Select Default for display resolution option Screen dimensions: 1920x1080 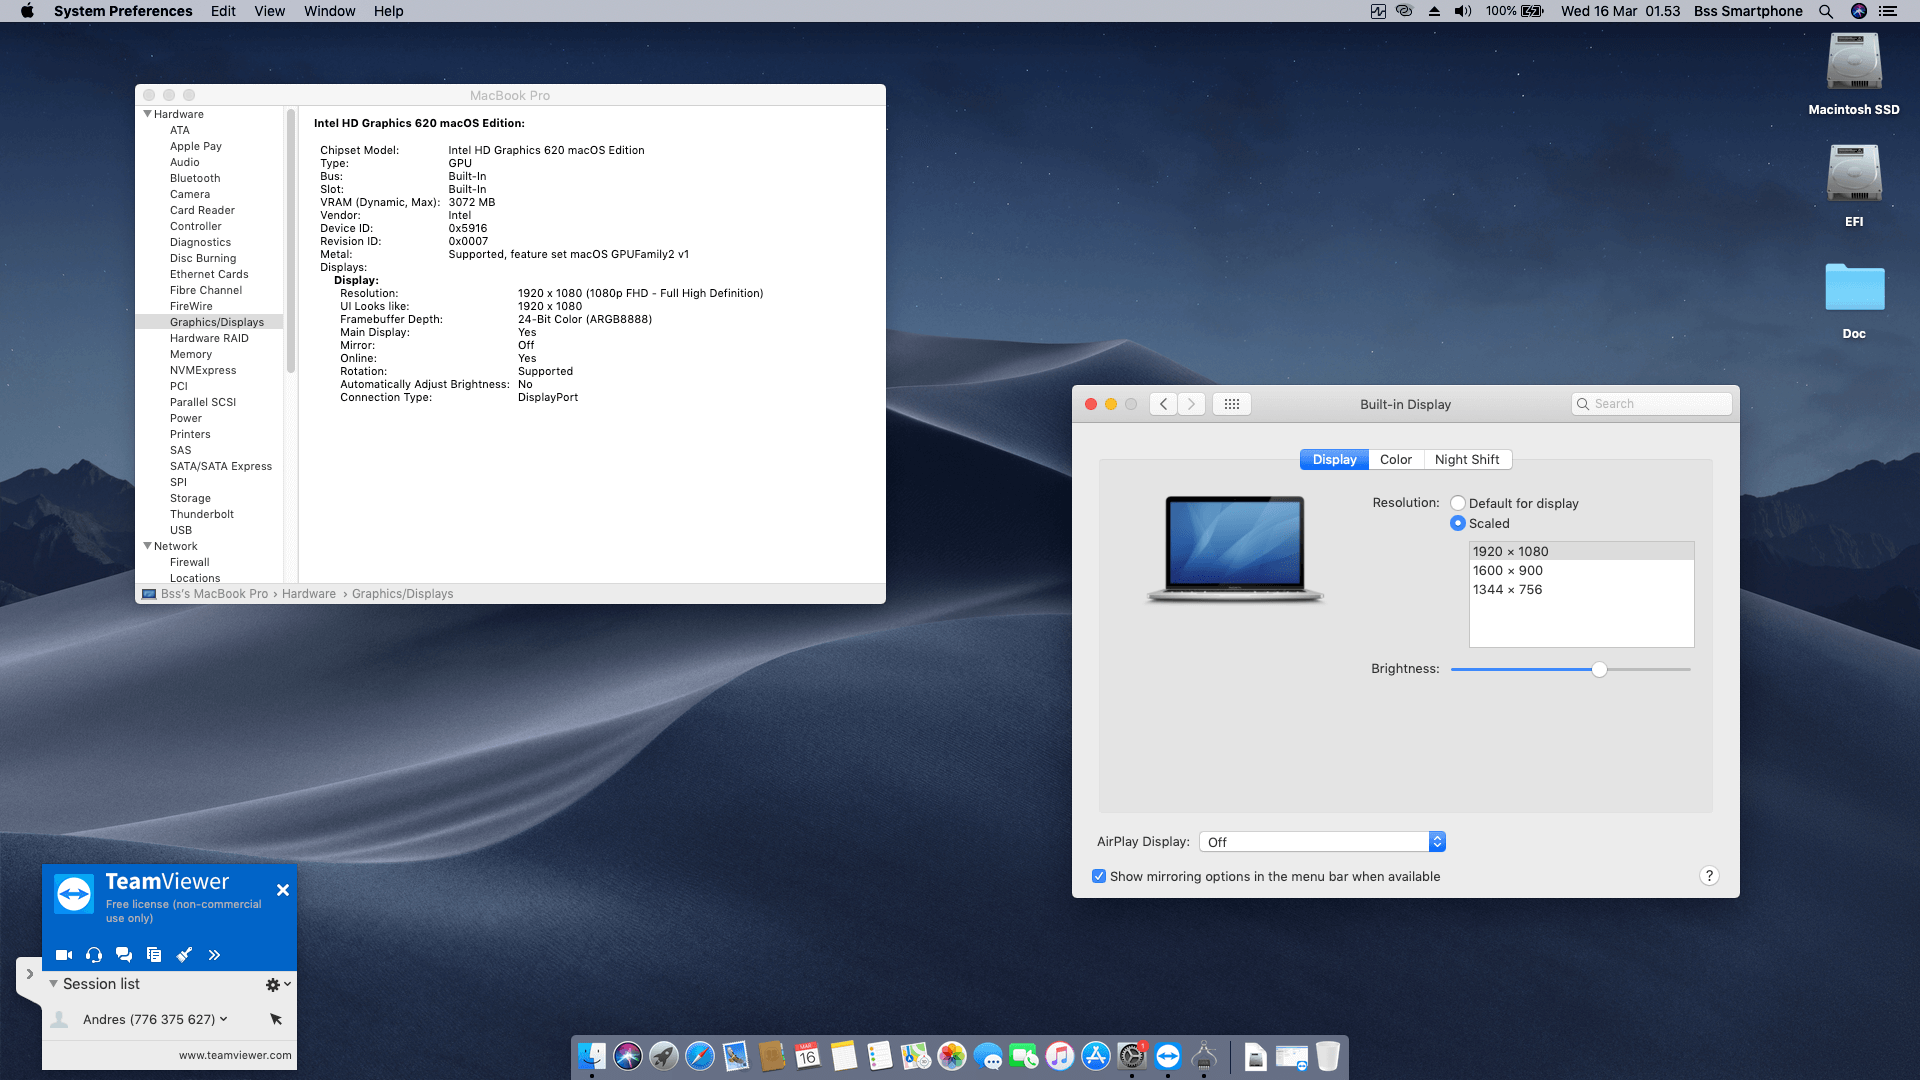[x=1458, y=503]
